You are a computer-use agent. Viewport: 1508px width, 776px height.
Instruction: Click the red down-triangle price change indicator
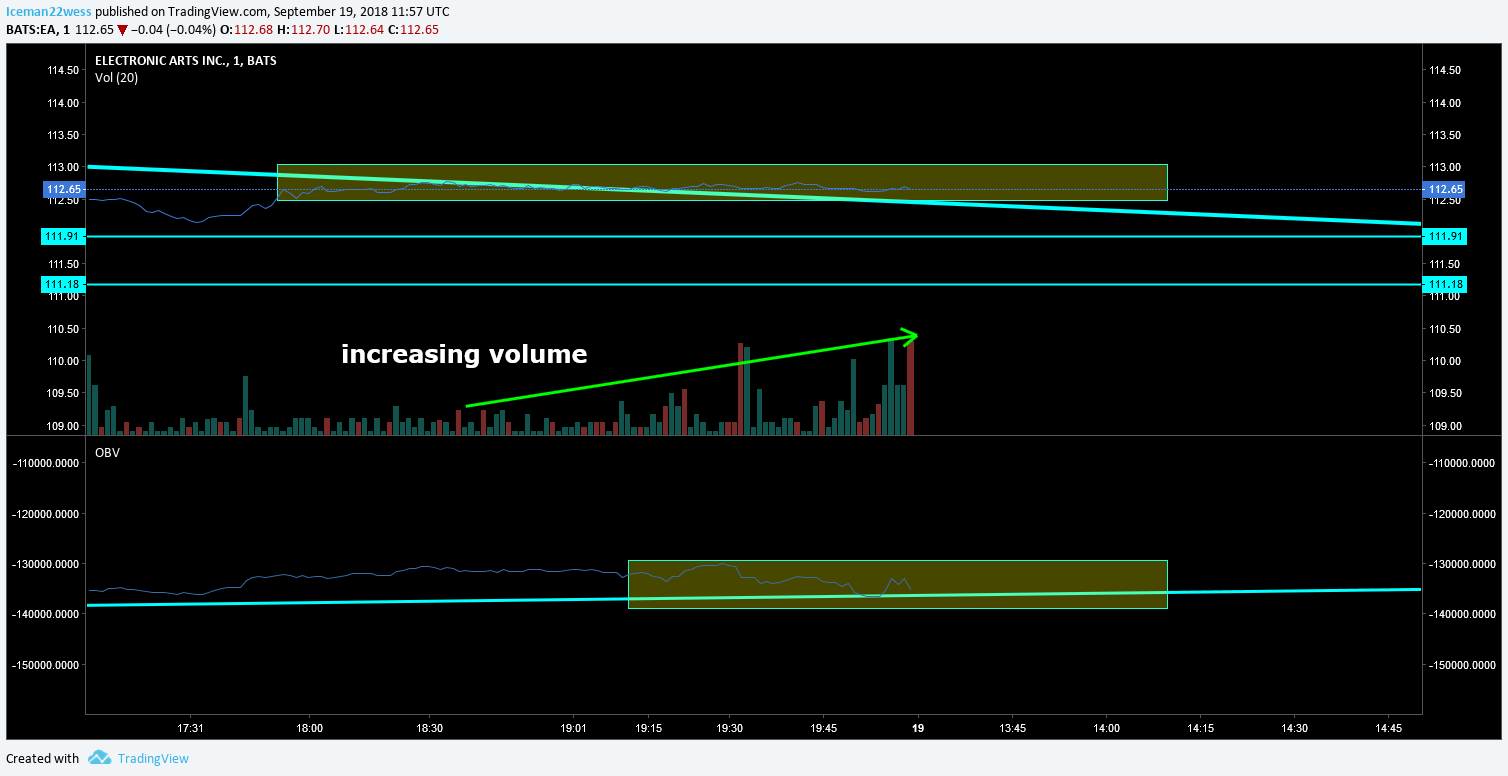(x=122, y=30)
